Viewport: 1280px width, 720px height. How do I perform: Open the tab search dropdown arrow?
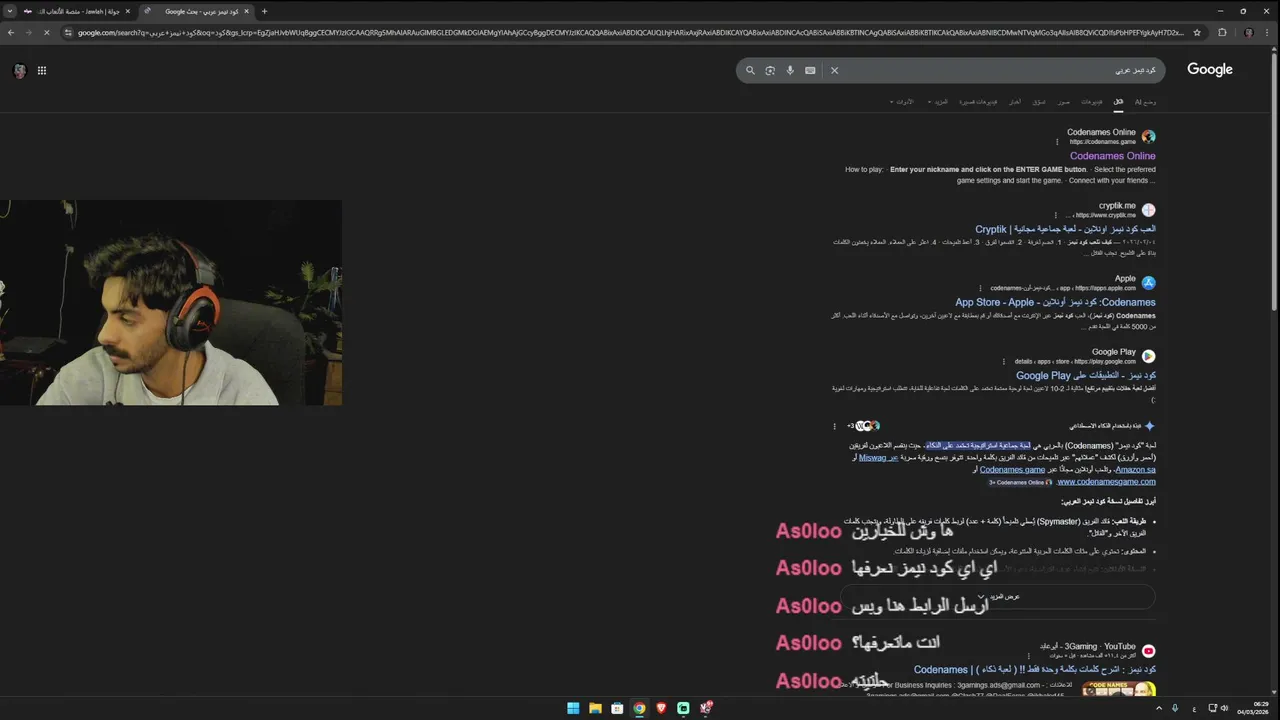point(8,11)
